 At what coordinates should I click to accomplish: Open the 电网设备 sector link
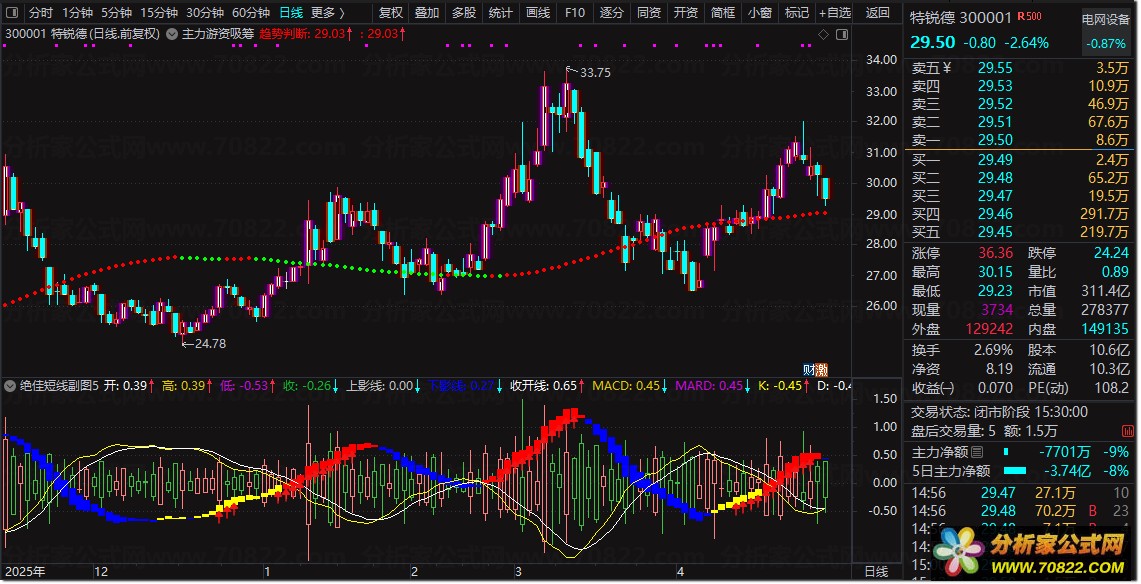pos(1105,20)
